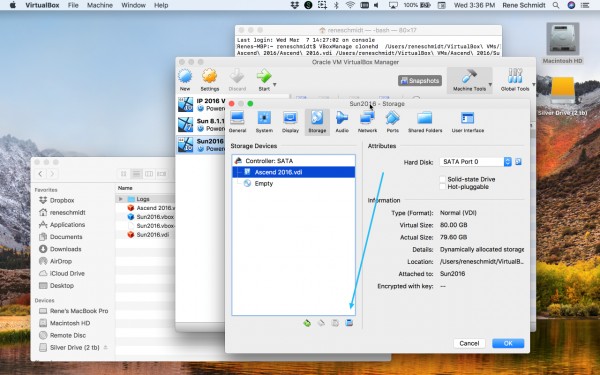
Task: Click the Dropbox menu bar icon
Action: 294,5
